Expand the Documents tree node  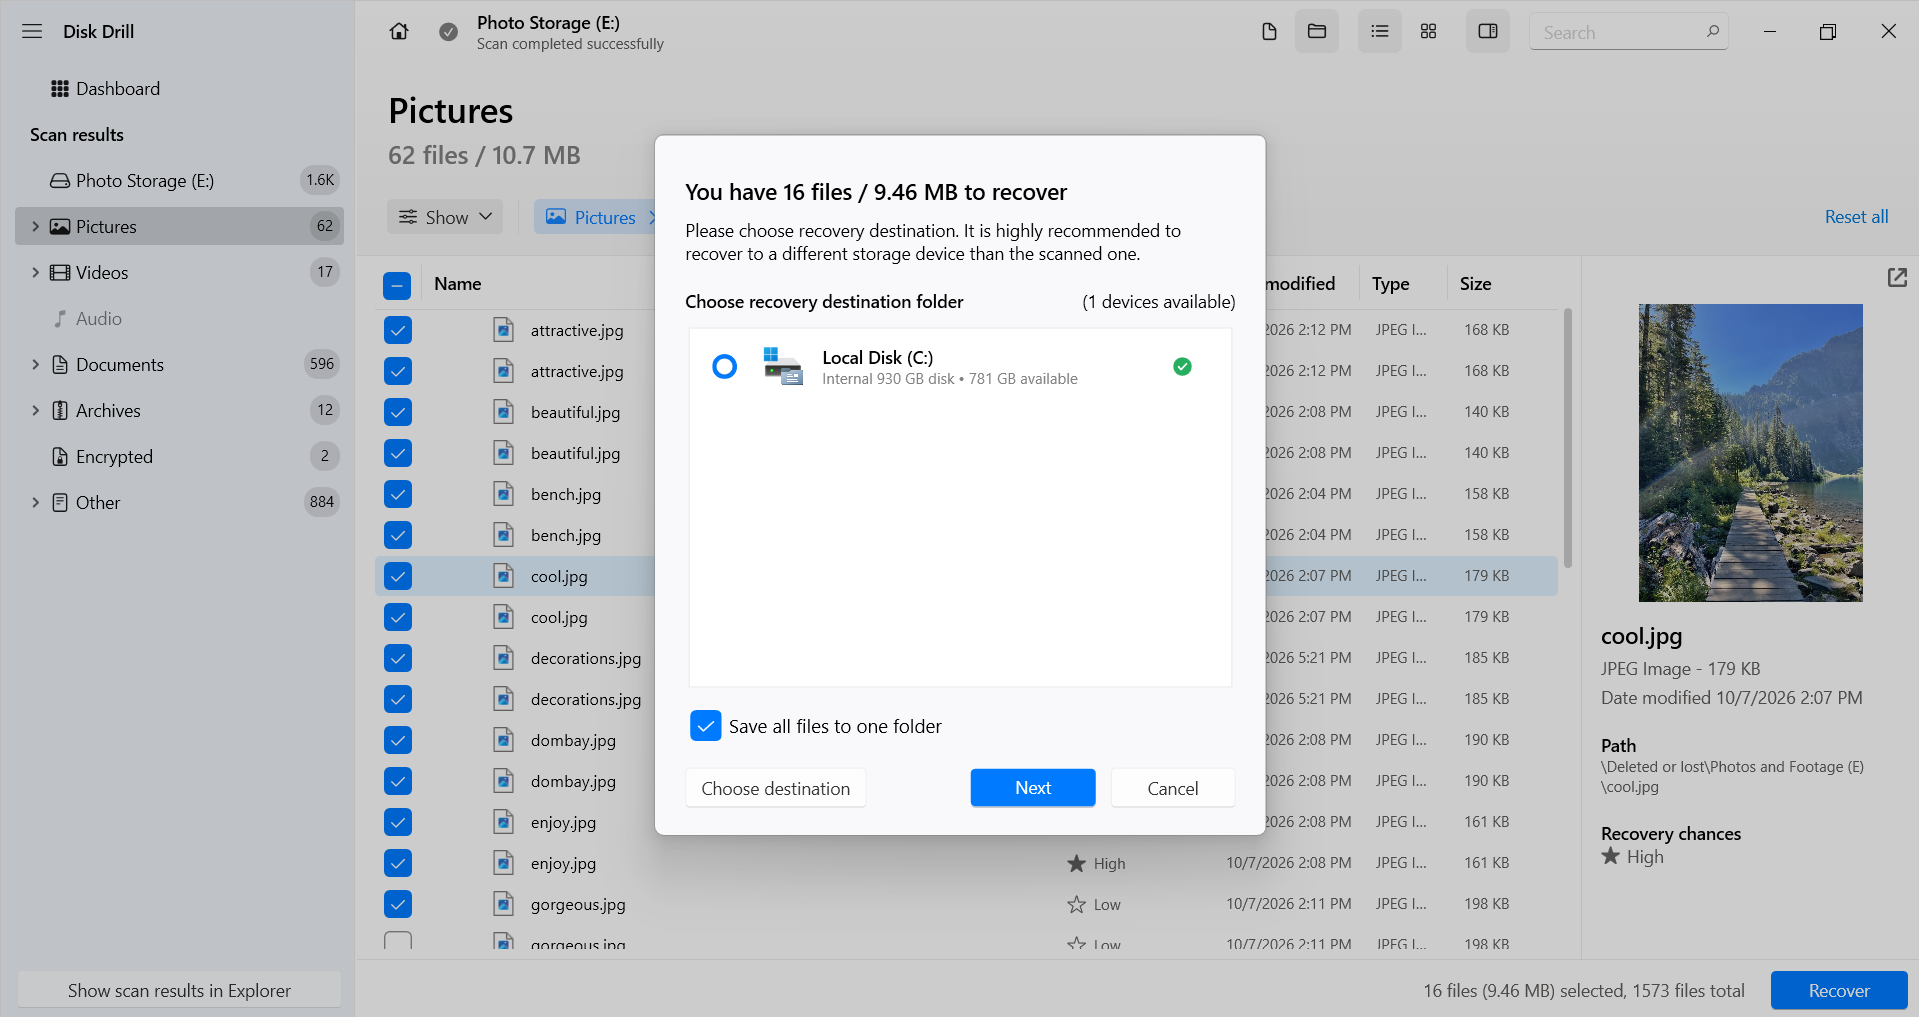pos(35,365)
